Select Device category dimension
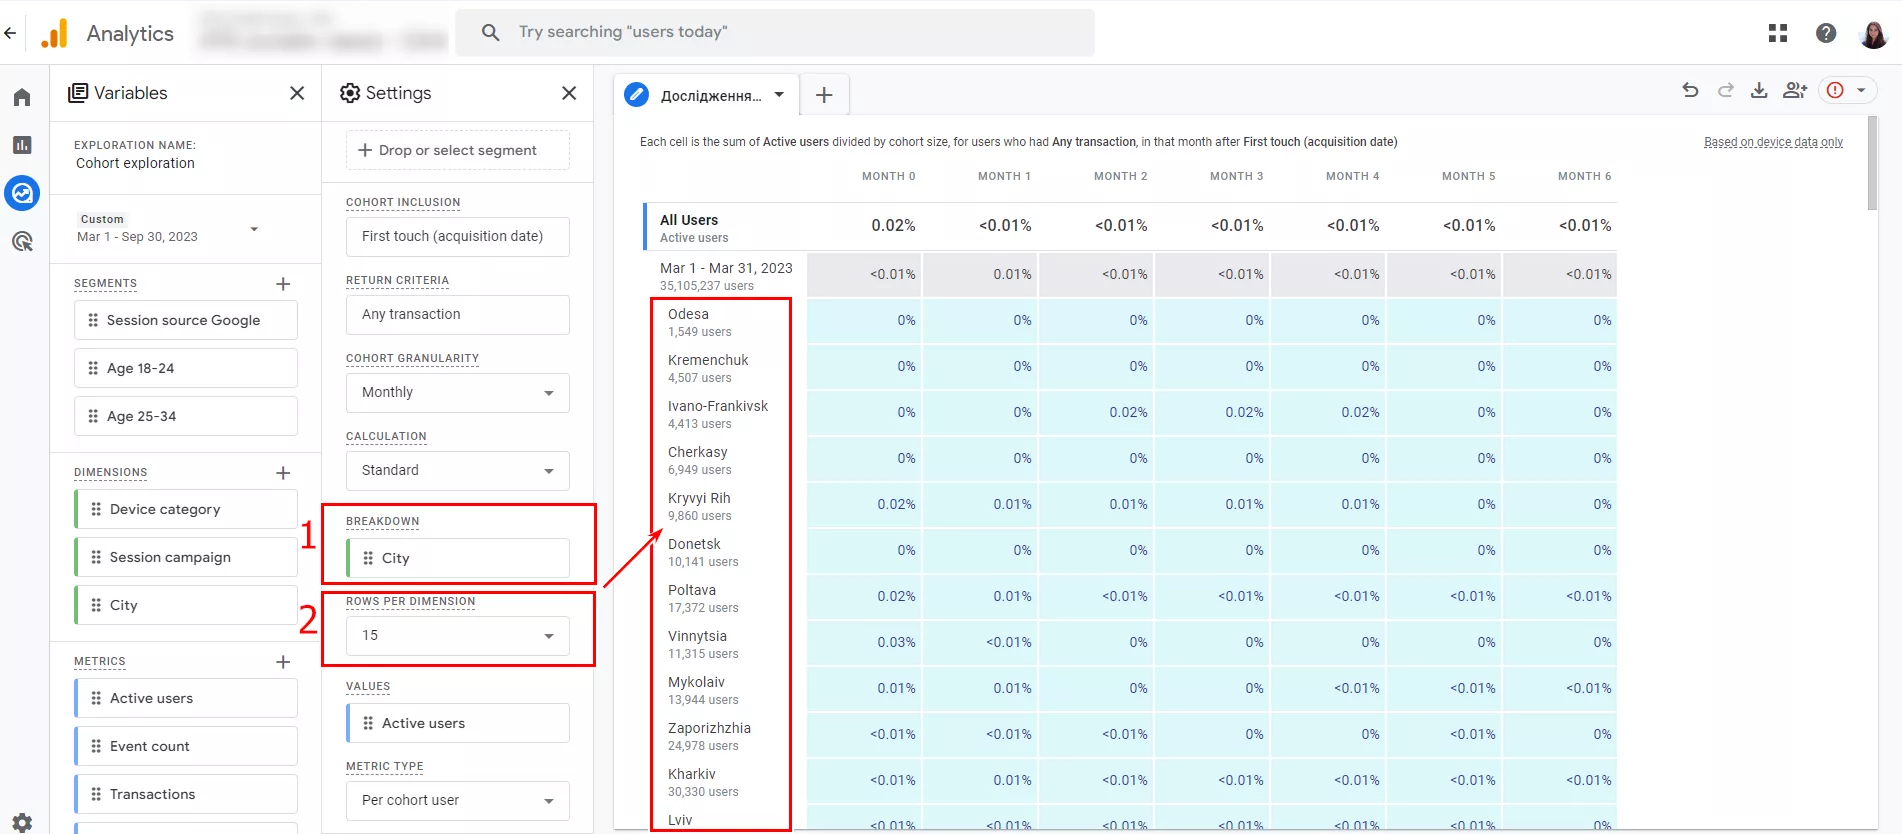 click(186, 509)
